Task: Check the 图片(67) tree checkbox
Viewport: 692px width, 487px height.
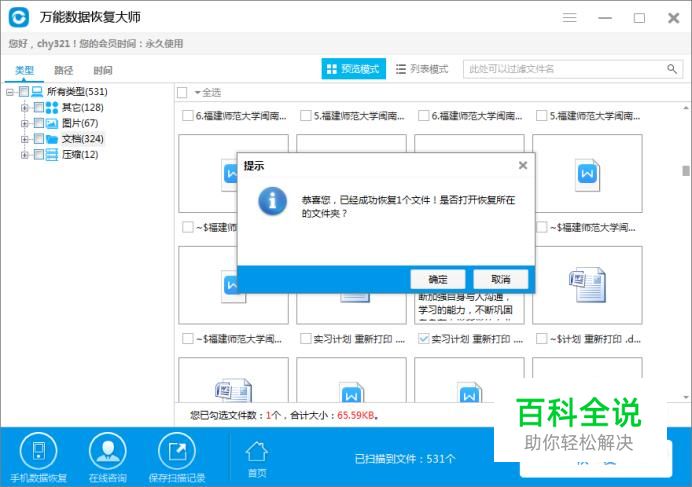Action: point(39,123)
